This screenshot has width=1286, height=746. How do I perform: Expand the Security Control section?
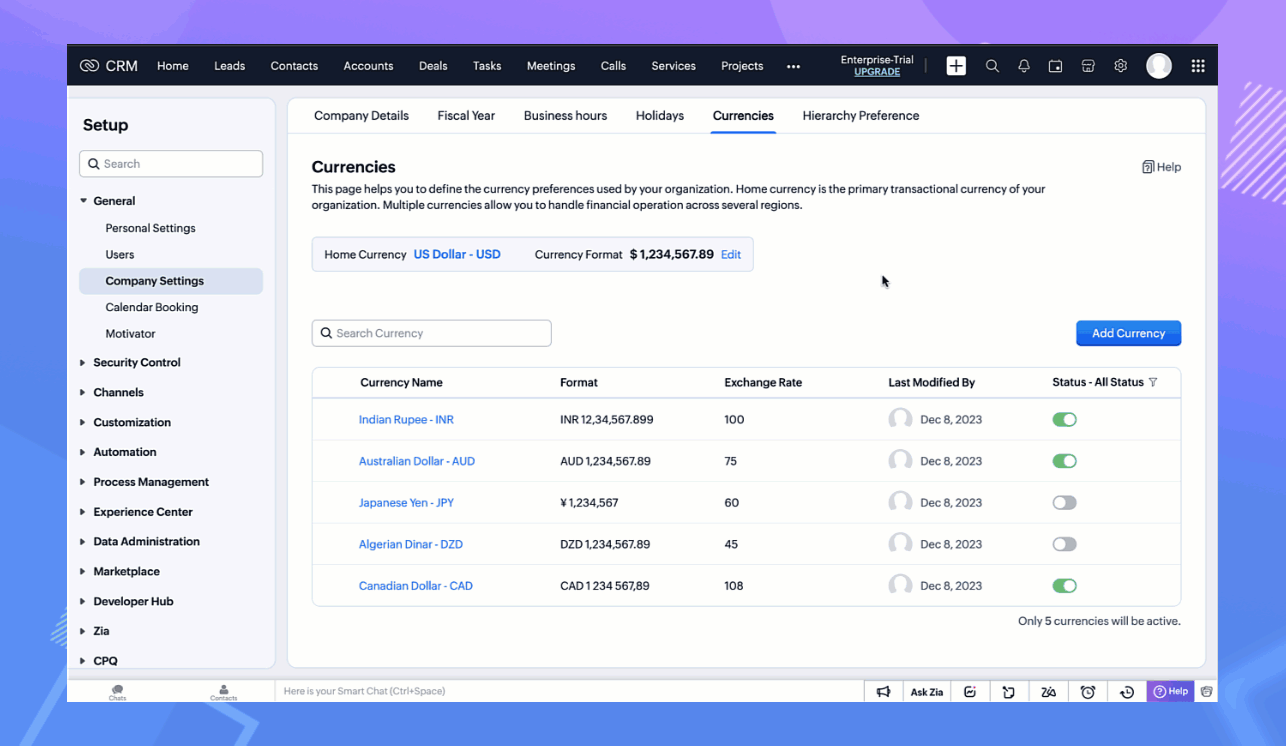point(136,363)
